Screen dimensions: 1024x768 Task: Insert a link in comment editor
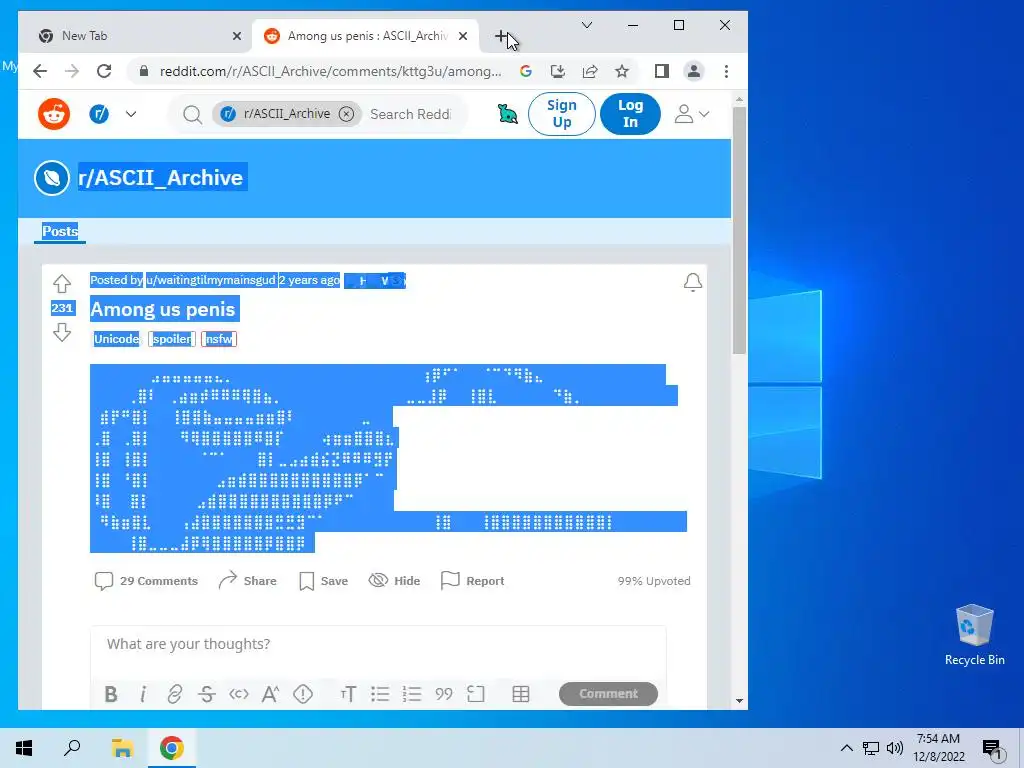(x=174, y=694)
